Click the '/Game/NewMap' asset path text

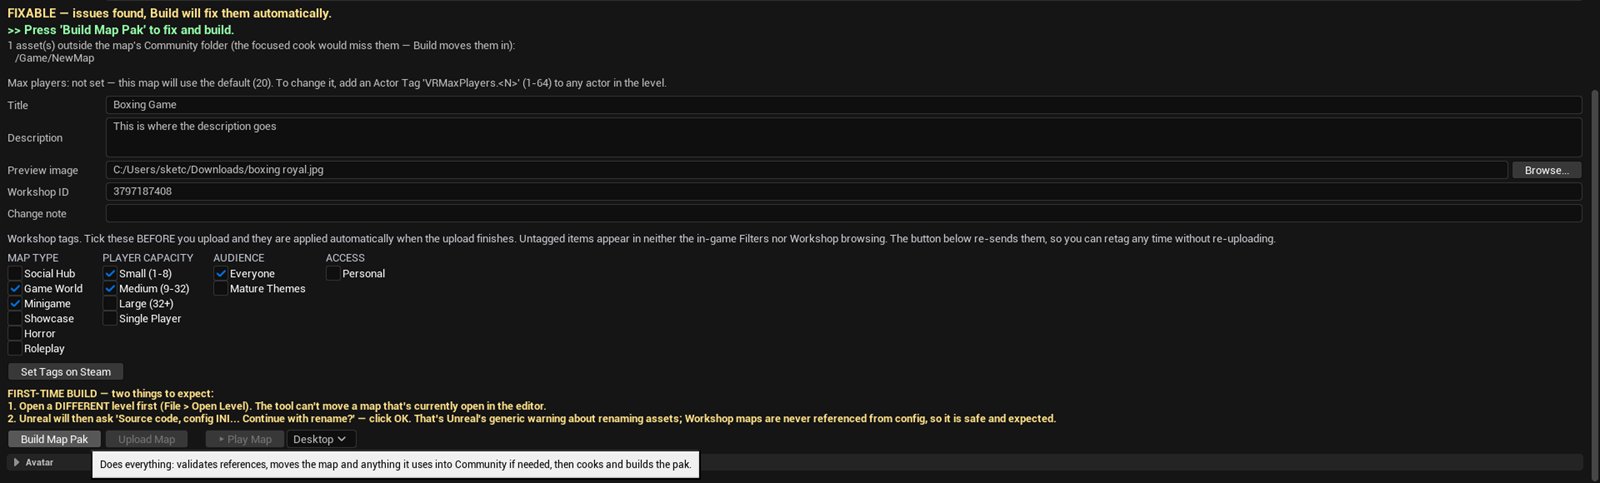click(x=55, y=58)
